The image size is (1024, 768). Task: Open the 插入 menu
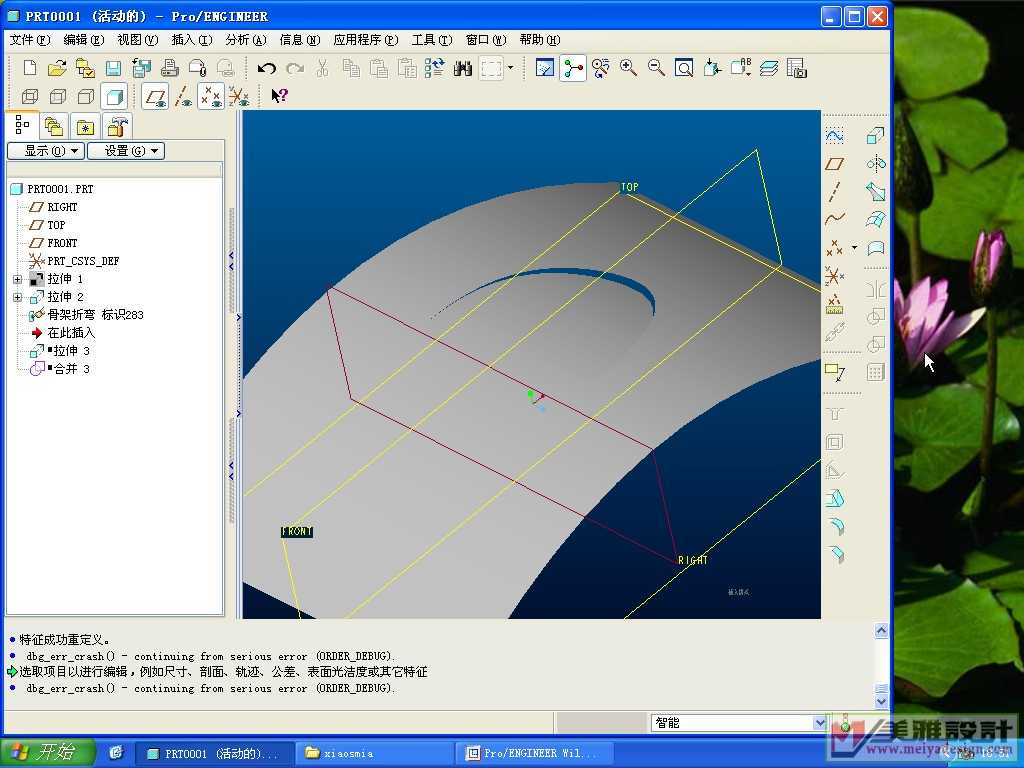191,40
